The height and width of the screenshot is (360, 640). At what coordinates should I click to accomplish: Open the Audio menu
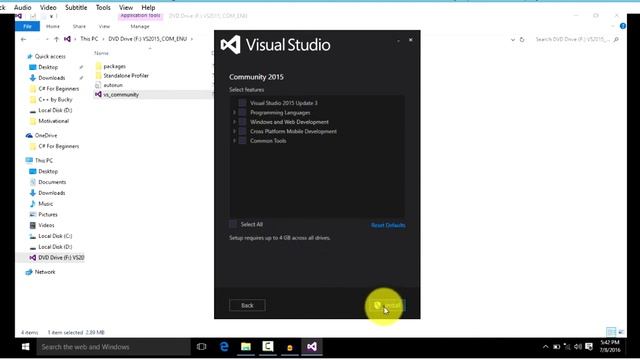22,7
